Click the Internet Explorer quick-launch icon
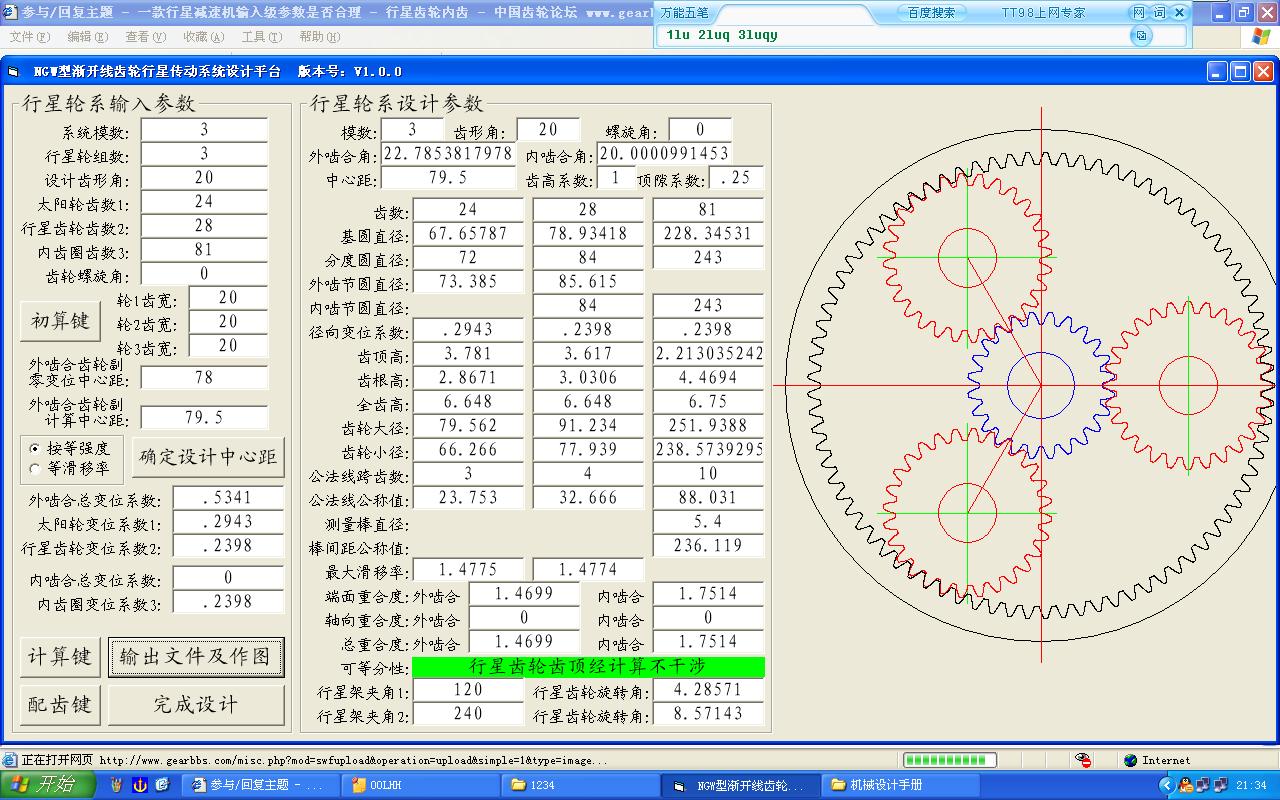 pos(162,785)
